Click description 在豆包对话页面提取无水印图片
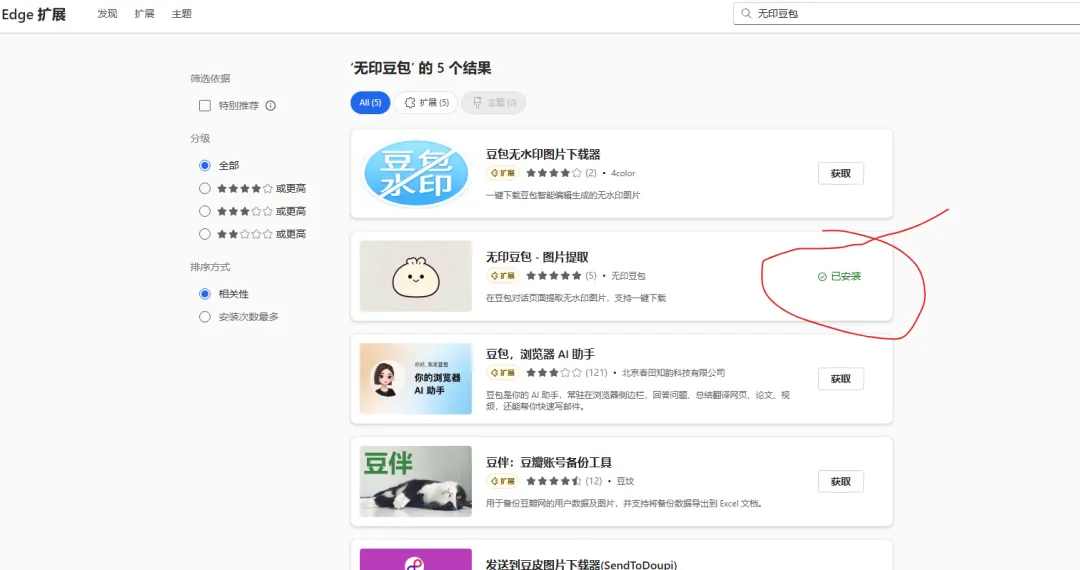The image size is (1080, 570). click(576, 297)
